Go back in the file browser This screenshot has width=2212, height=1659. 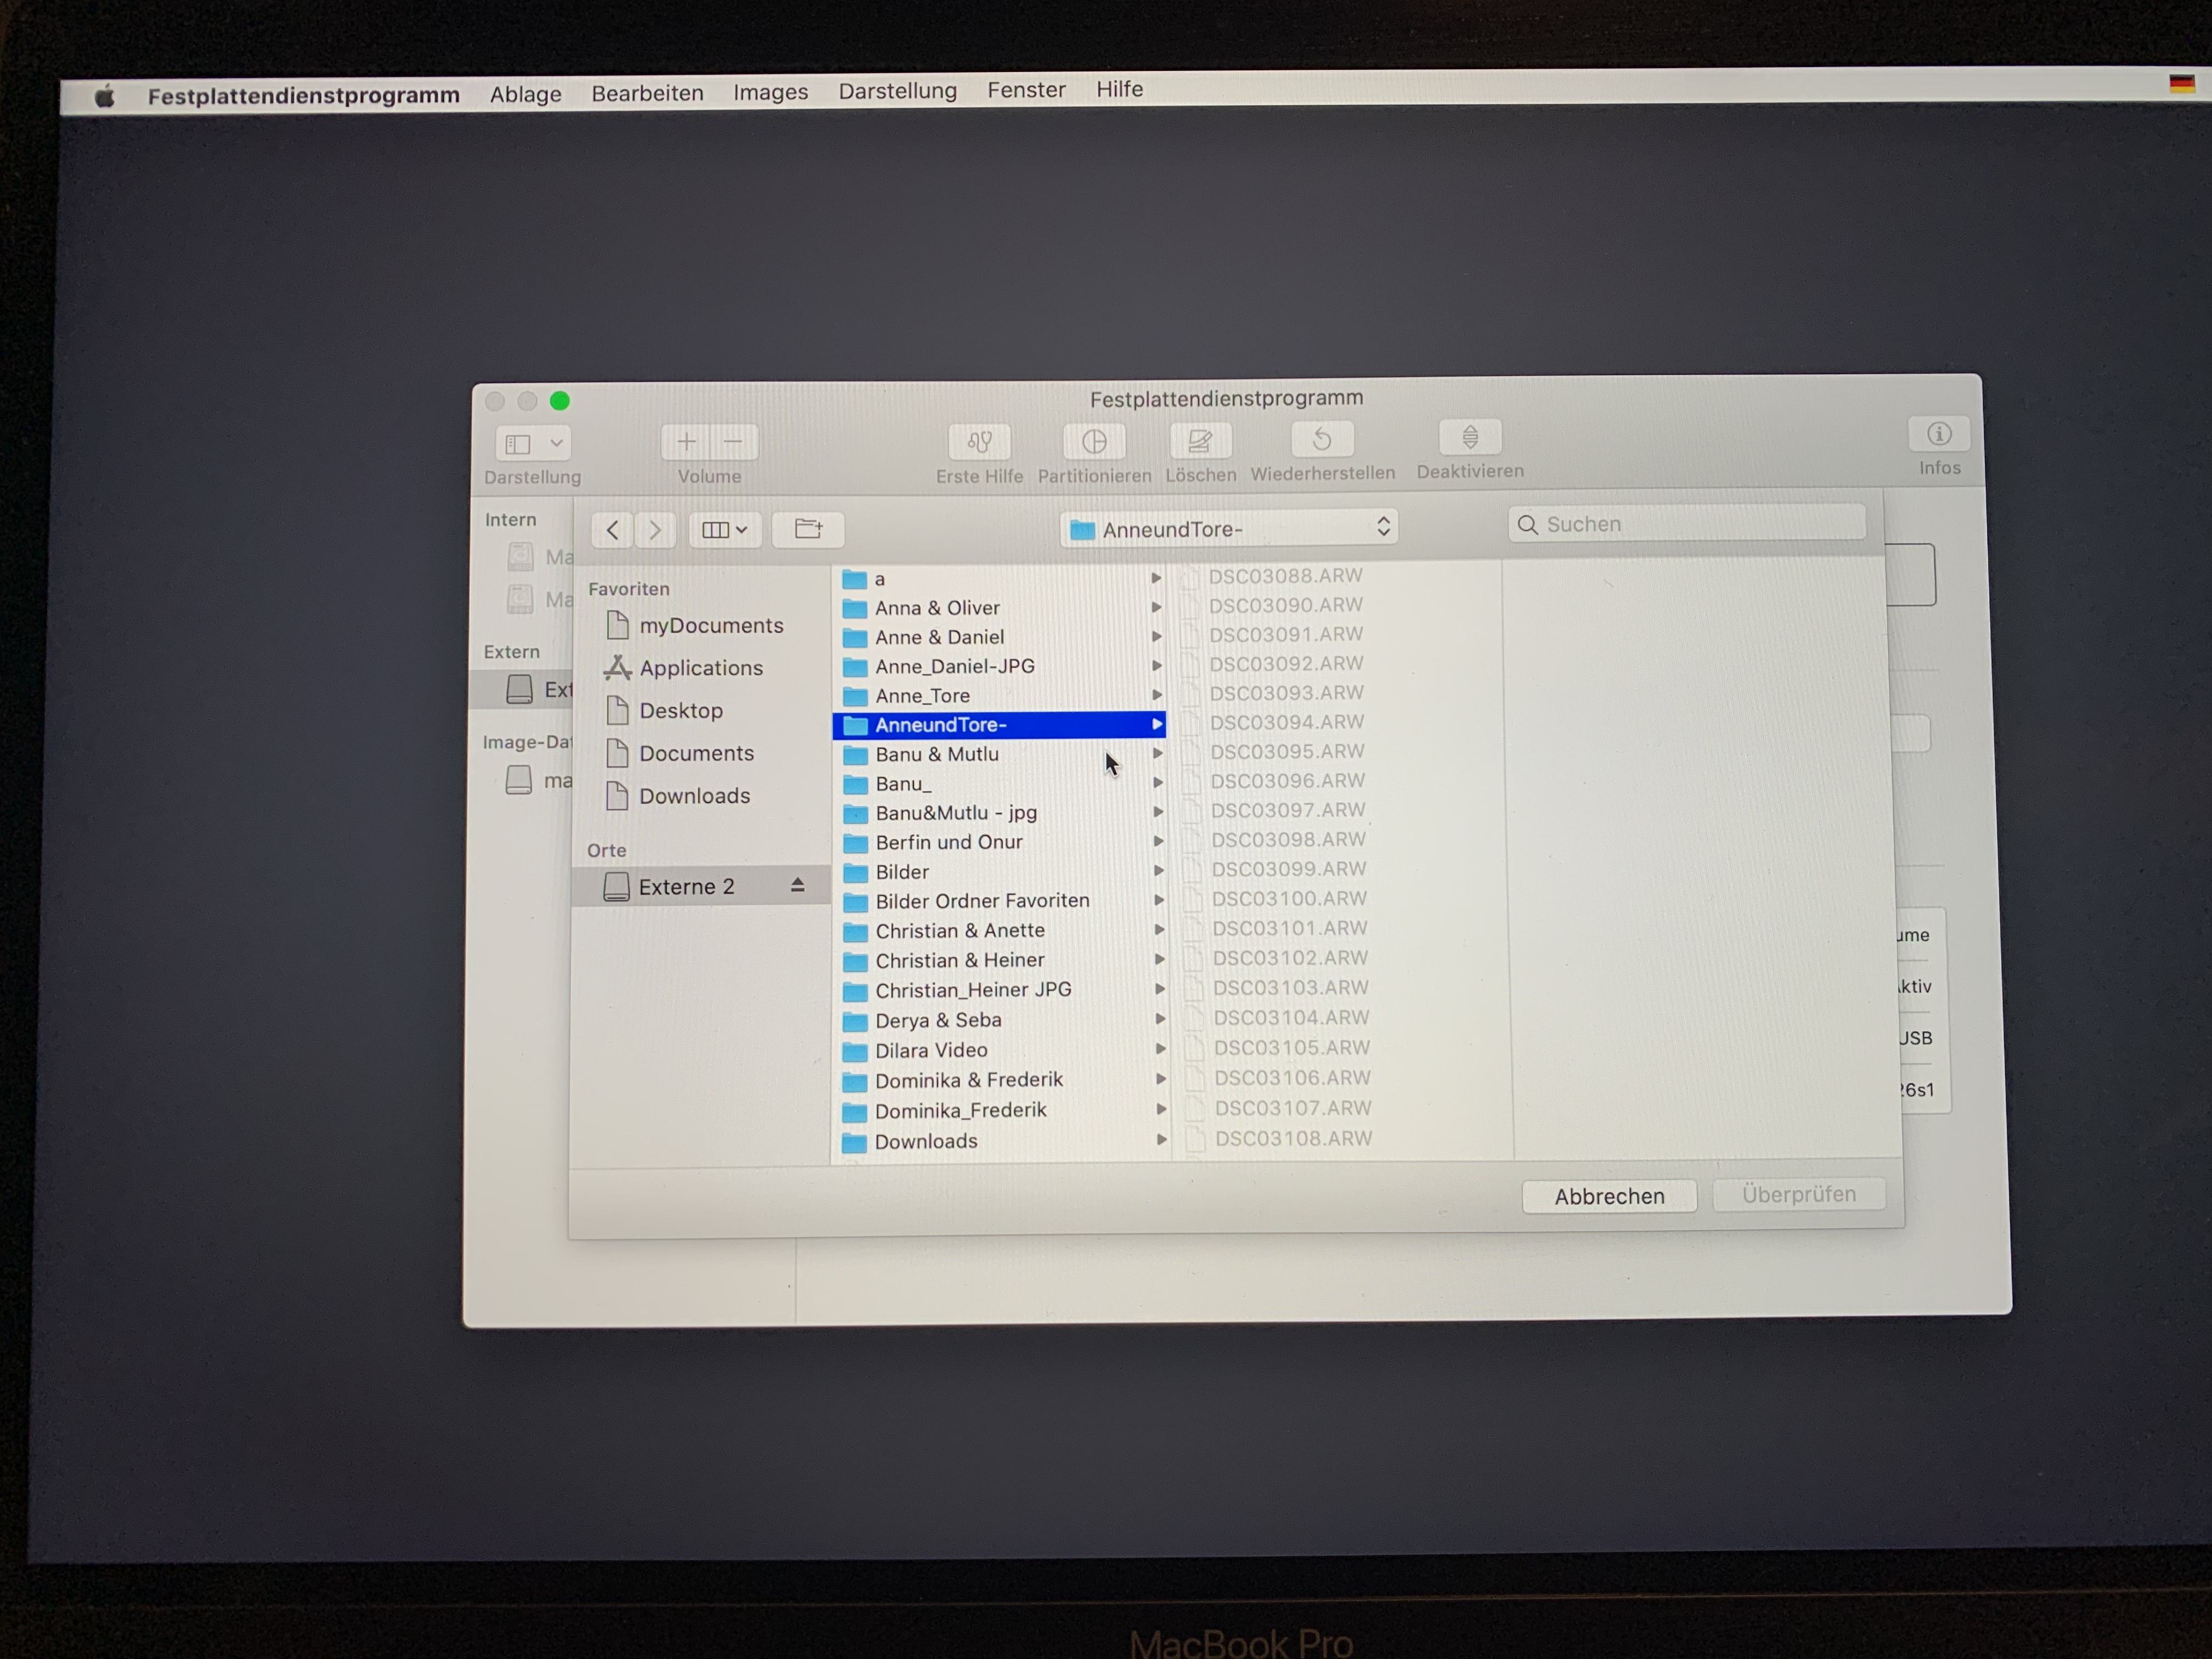[612, 530]
